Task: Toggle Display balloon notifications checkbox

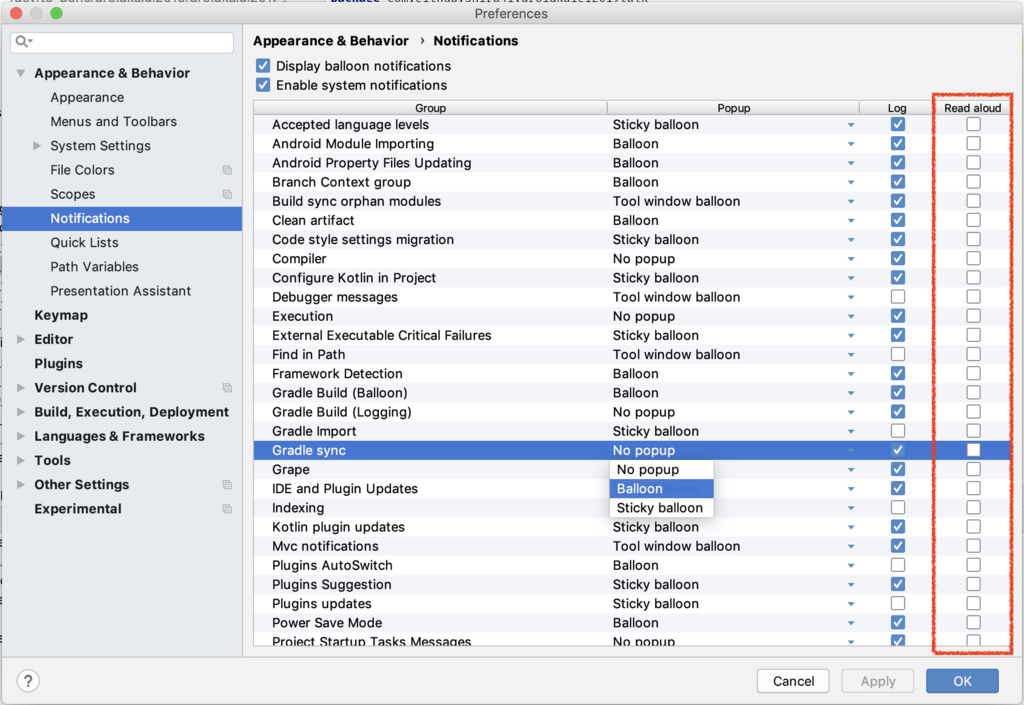Action: pyautogui.click(x=263, y=66)
